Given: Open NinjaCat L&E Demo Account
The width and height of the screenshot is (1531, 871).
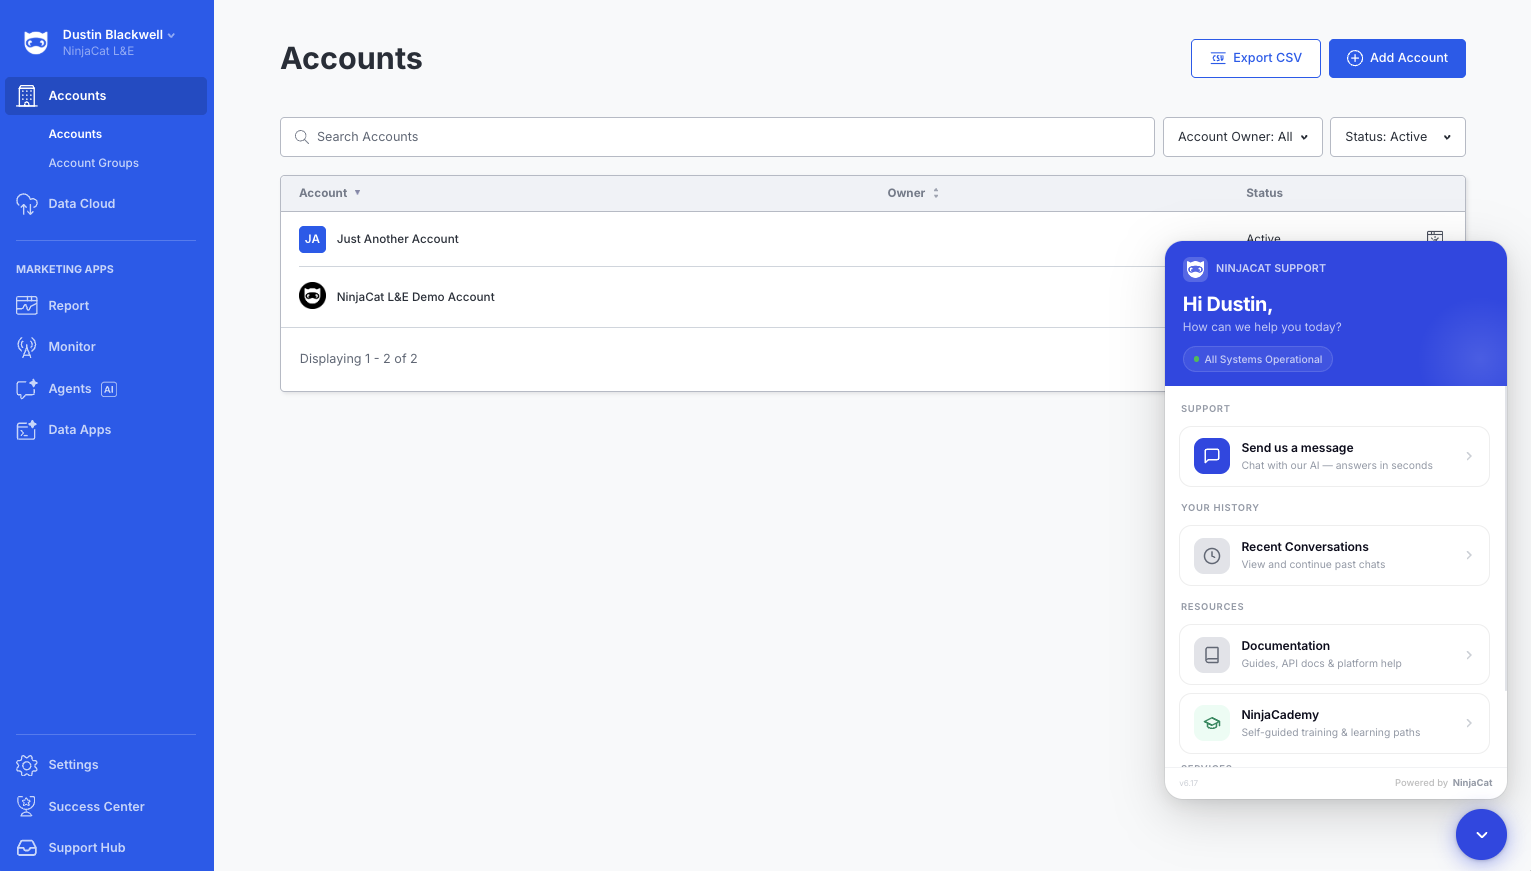Looking at the screenshot, I should pos(415,297).
